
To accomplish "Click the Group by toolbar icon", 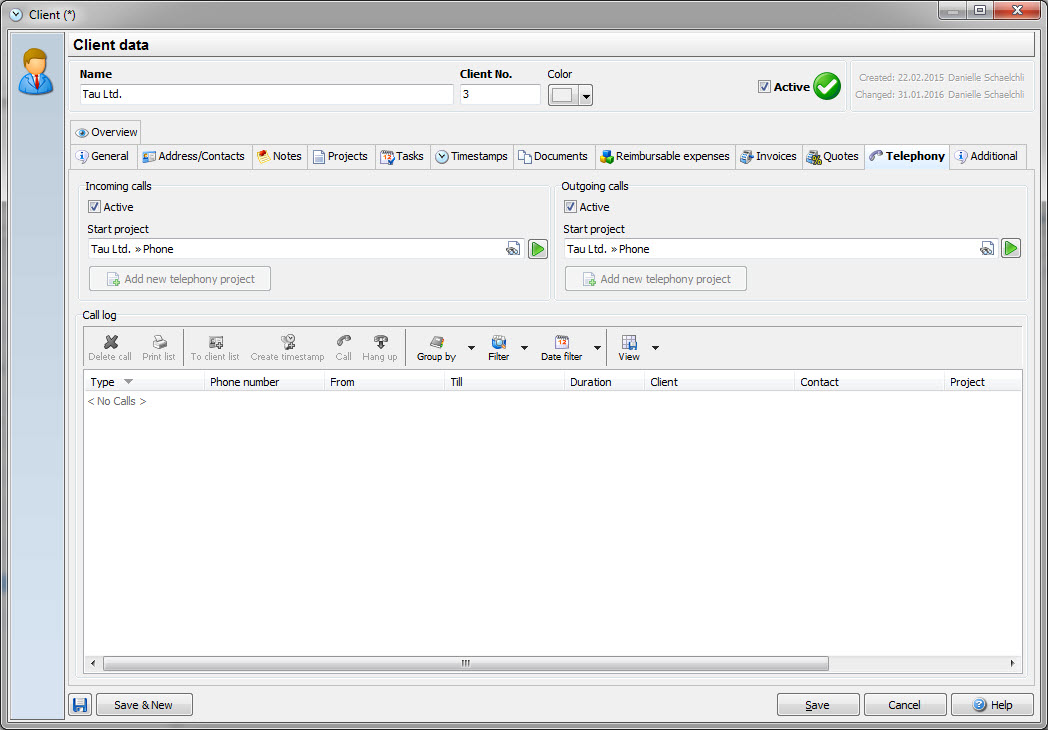I will tap(436, 342).
